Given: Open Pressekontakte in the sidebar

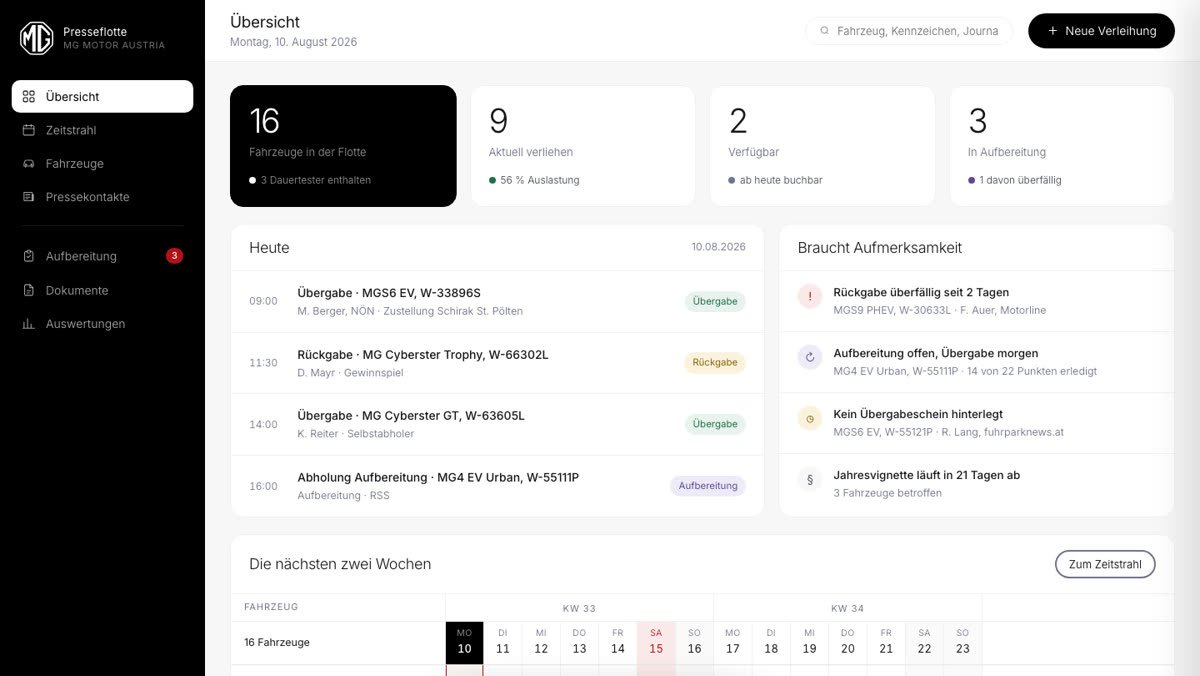Looking at the screenshot, I should tap(102, 197).
